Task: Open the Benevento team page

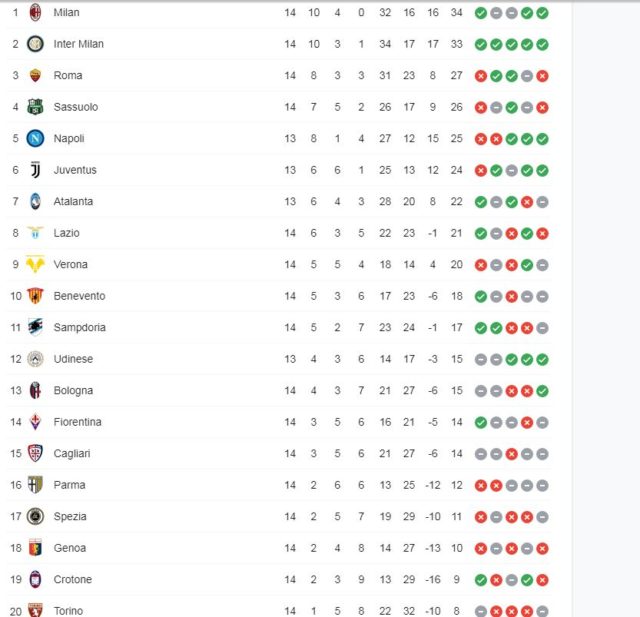Action: tap(79, 296)
